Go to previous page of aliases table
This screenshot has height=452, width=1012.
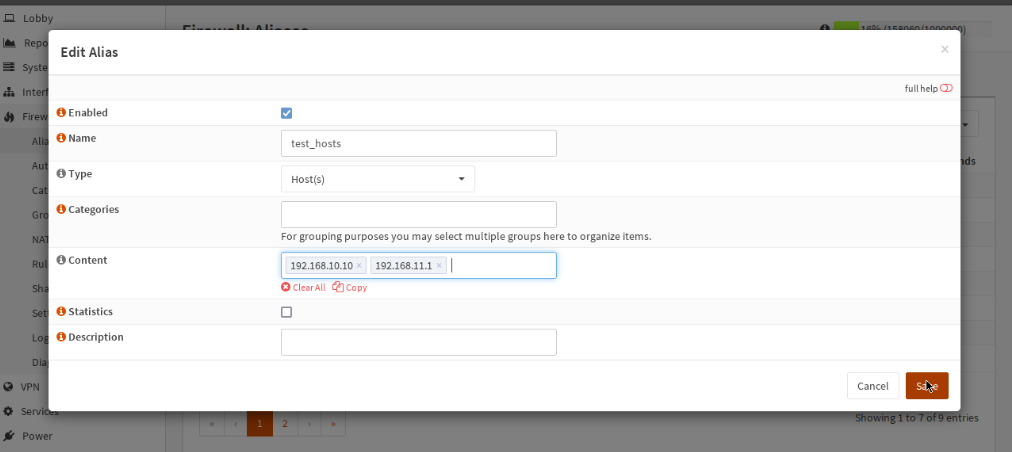pyautogui.click(x=235, y=424)
